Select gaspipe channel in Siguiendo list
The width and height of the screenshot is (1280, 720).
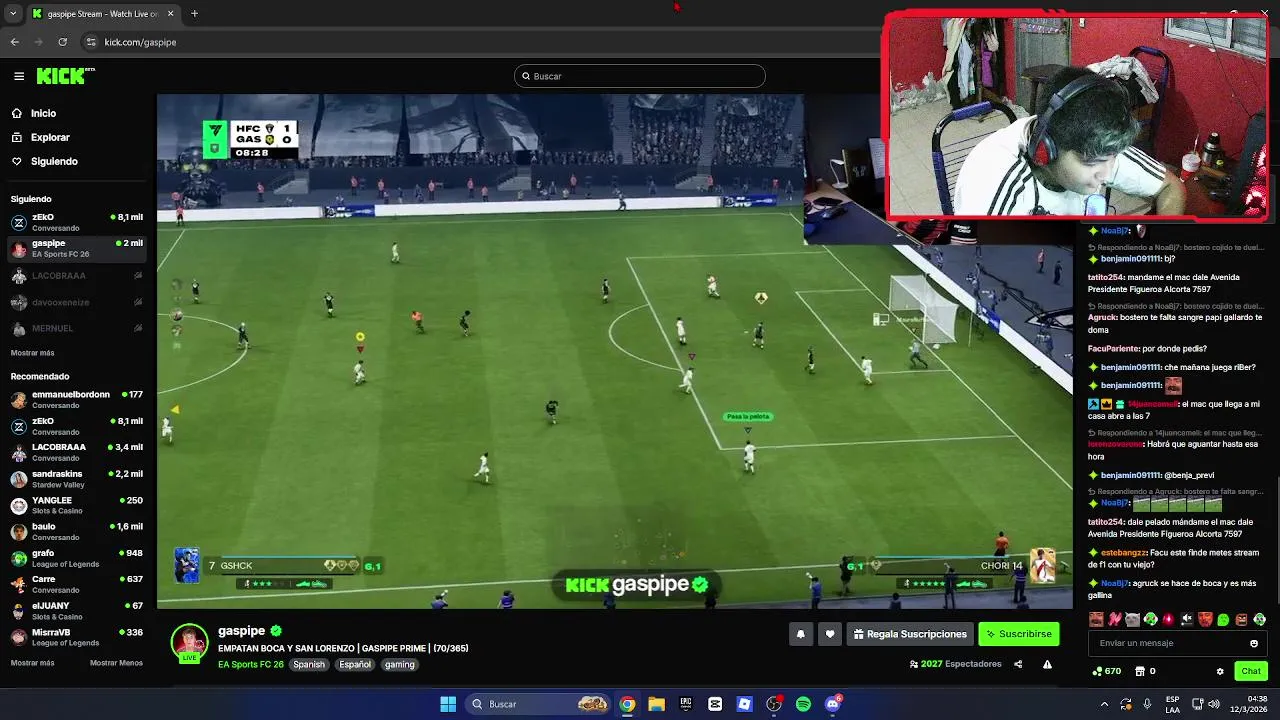pos(78,248)
